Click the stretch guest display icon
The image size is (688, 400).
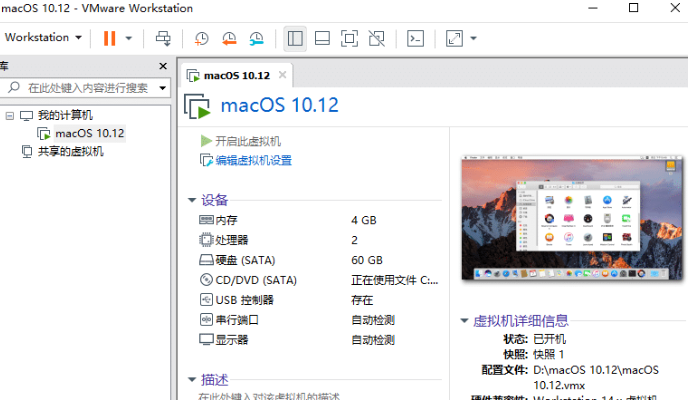point(454,38)
